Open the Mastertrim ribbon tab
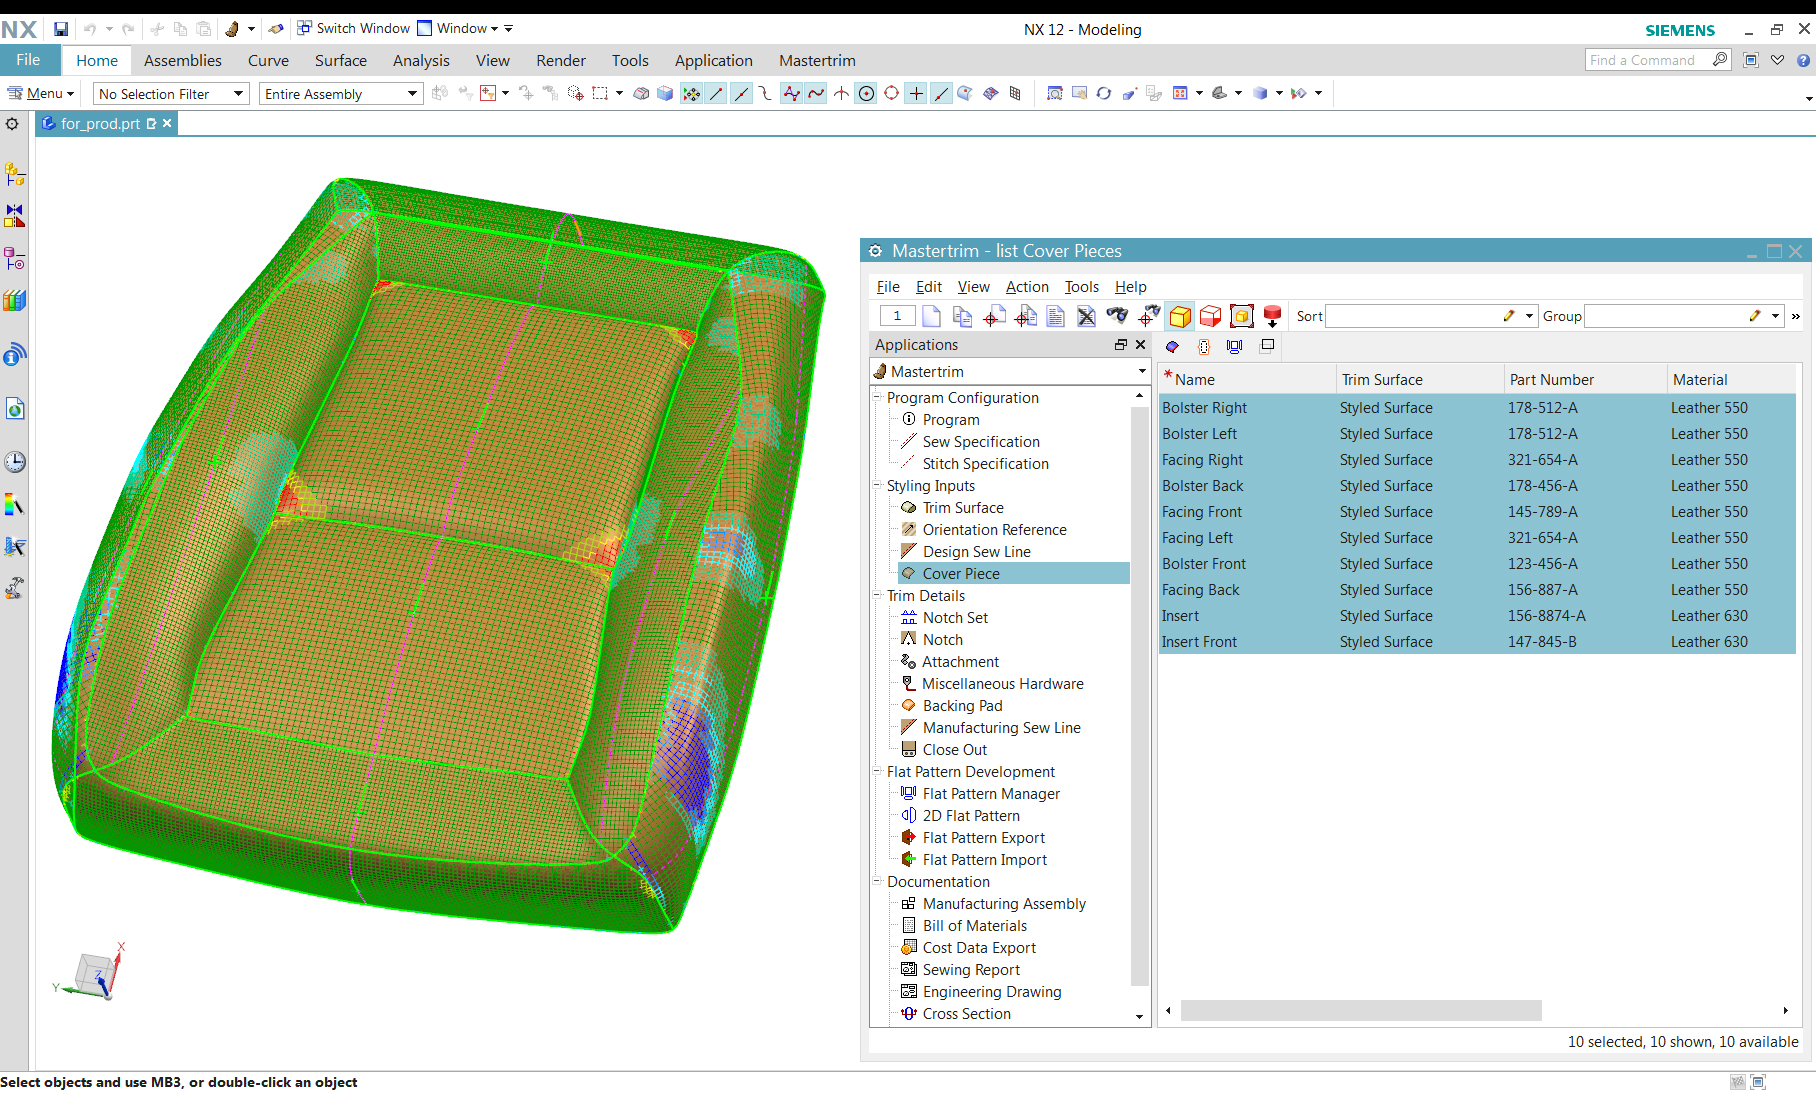1816x1093 pixels. tap(817, 60)
